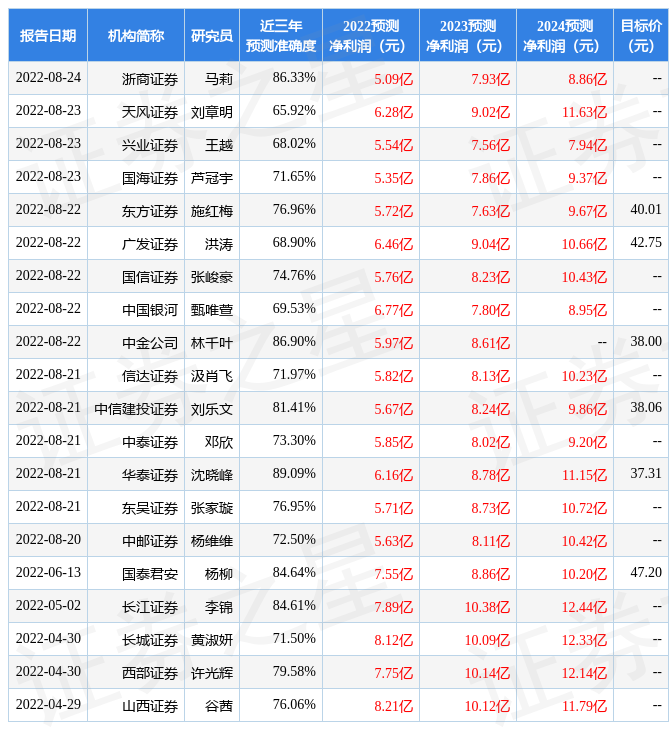669x730 pixels.
Task: Click the 37.31 target price
Action: (646, 474)
